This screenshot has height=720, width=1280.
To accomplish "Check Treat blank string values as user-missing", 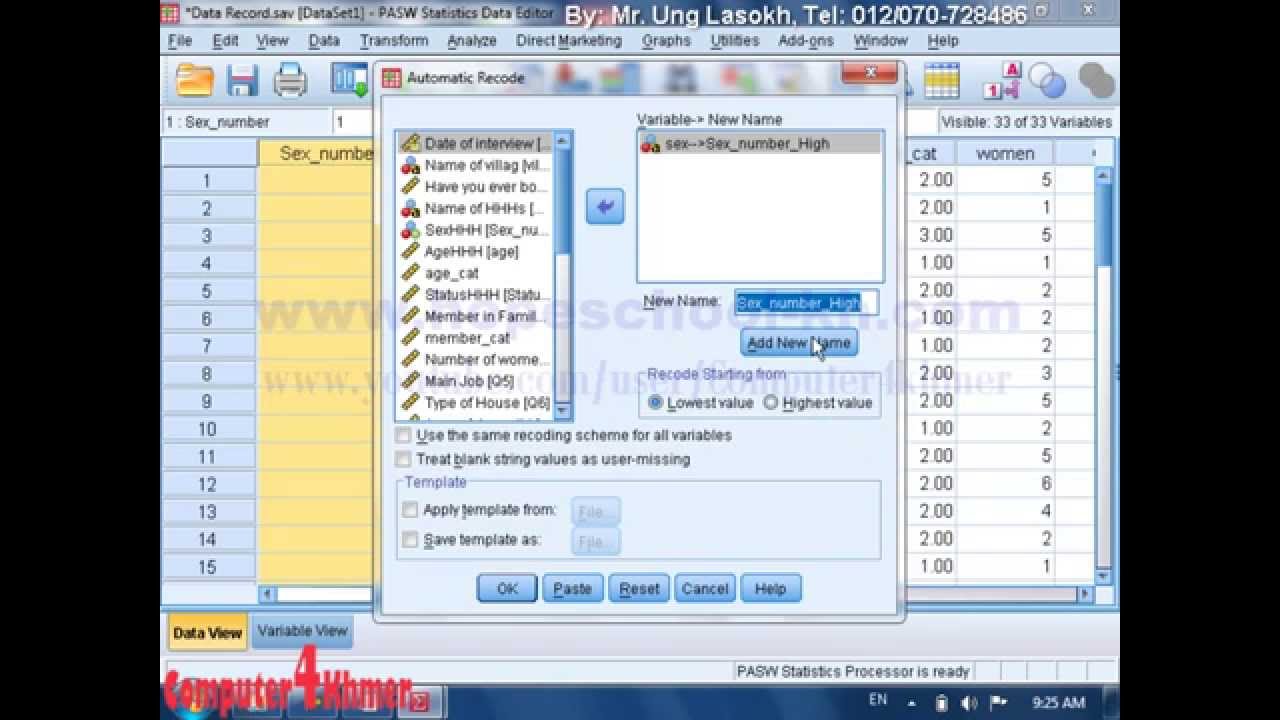I will click(x=403, y=459).
